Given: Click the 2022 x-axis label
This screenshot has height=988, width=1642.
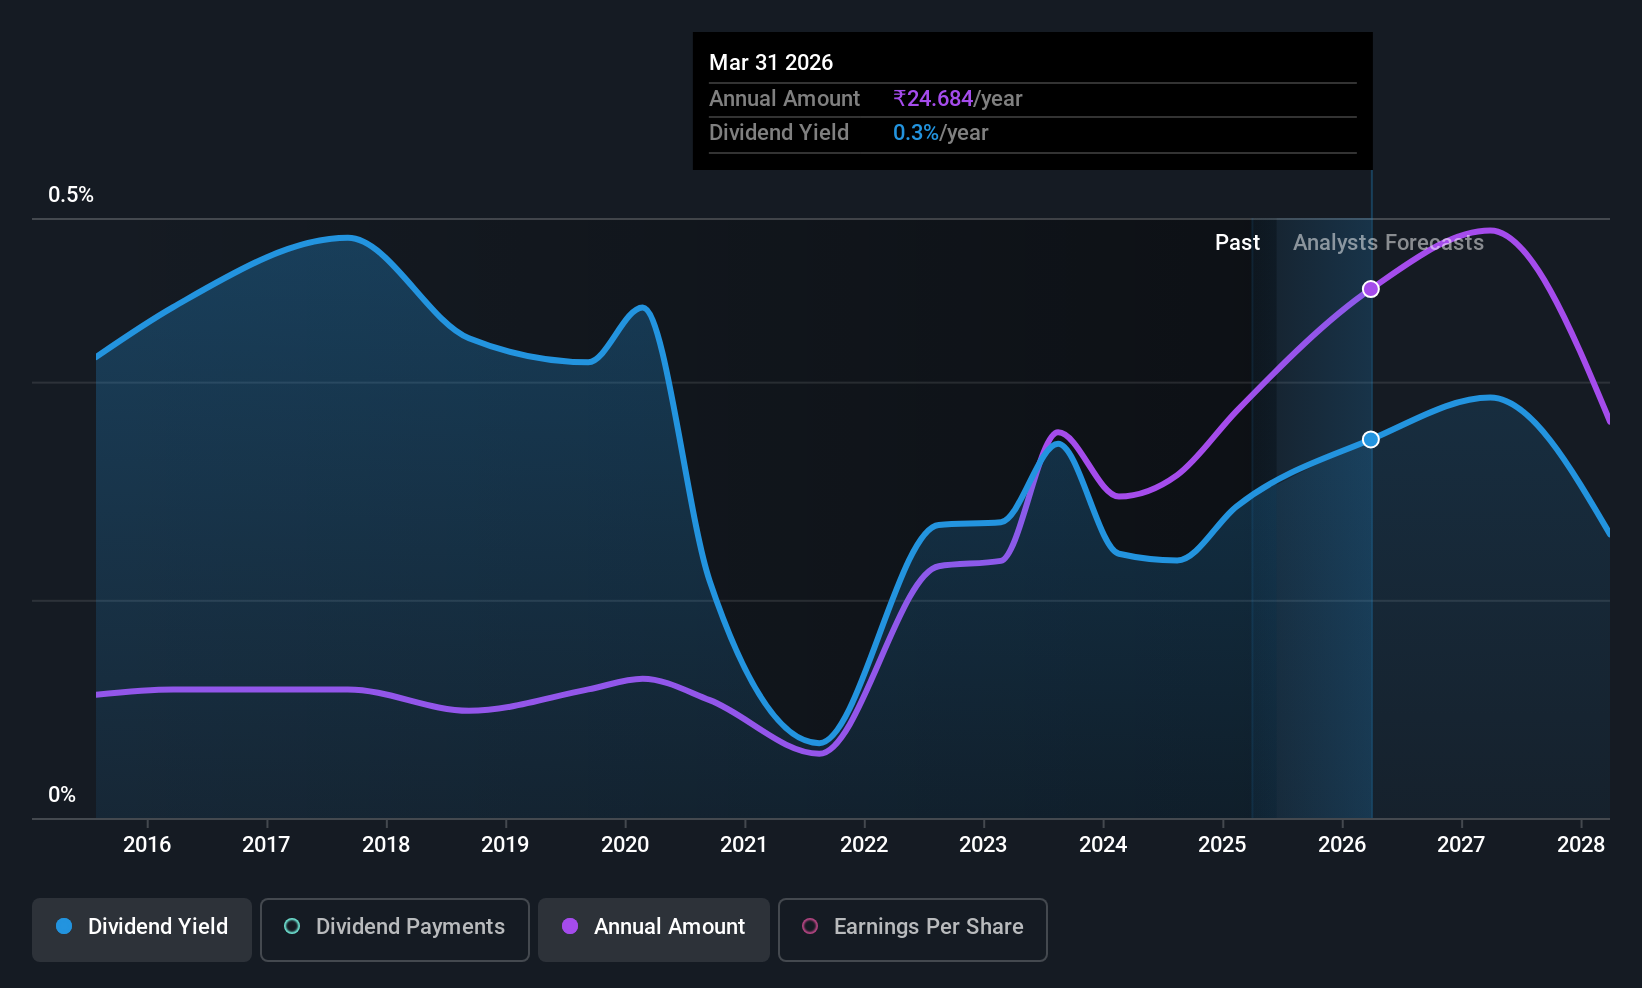Looking at the screenshot, I should pyautogui.click(x=864, y=845).
